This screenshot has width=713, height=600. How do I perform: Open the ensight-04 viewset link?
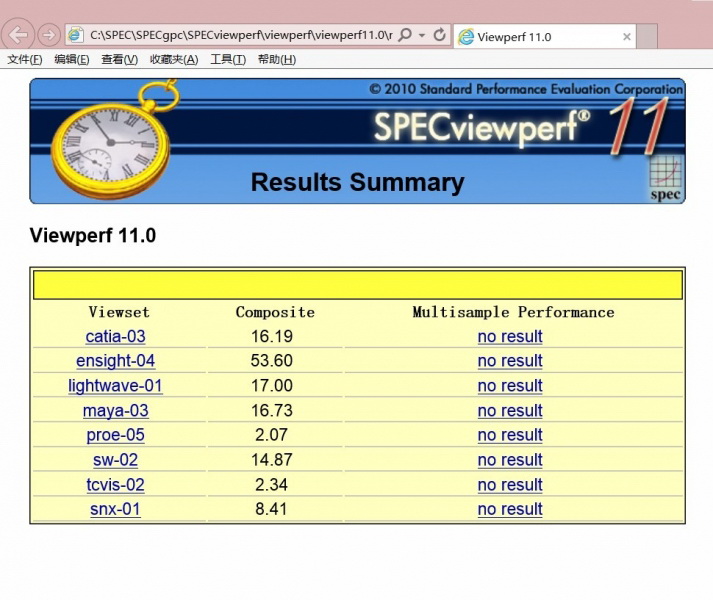pyautogui.click(x=115, y=361)
